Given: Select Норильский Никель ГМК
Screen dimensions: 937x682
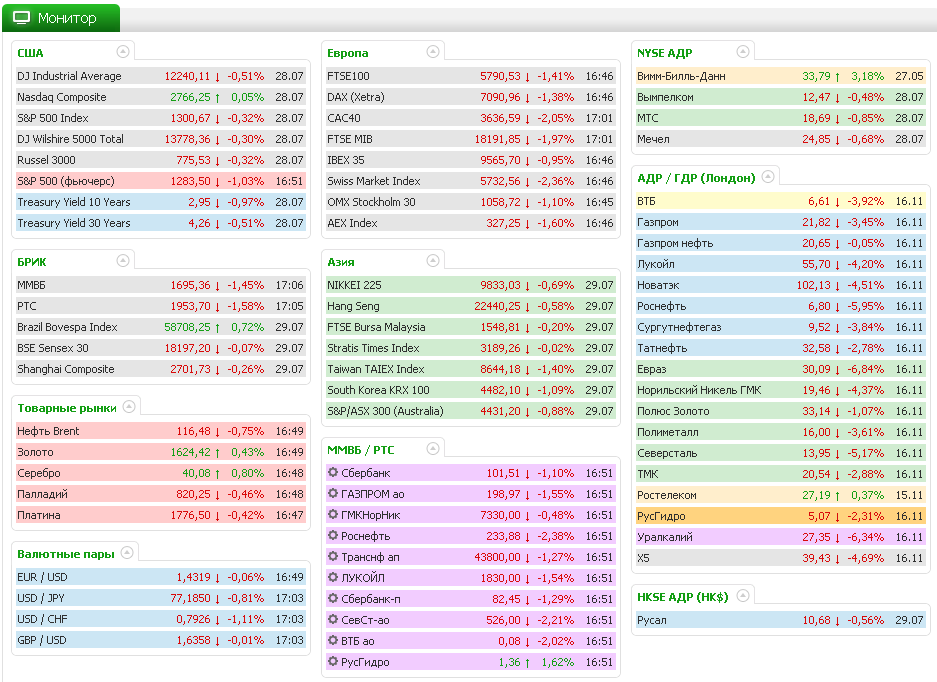Looking at the screenshot, I should 780,390.
